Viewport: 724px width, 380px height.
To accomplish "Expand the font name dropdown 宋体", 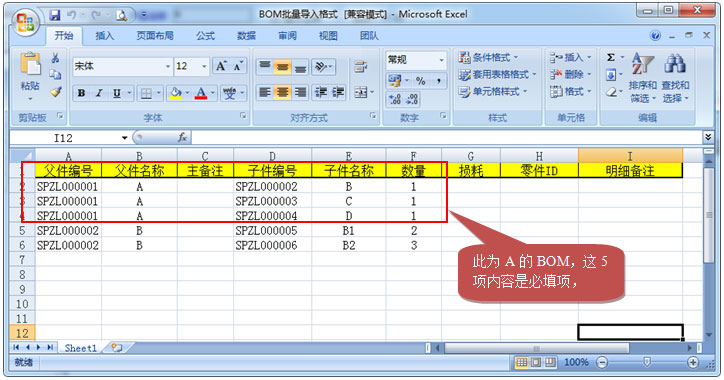I will coord(168,66).
